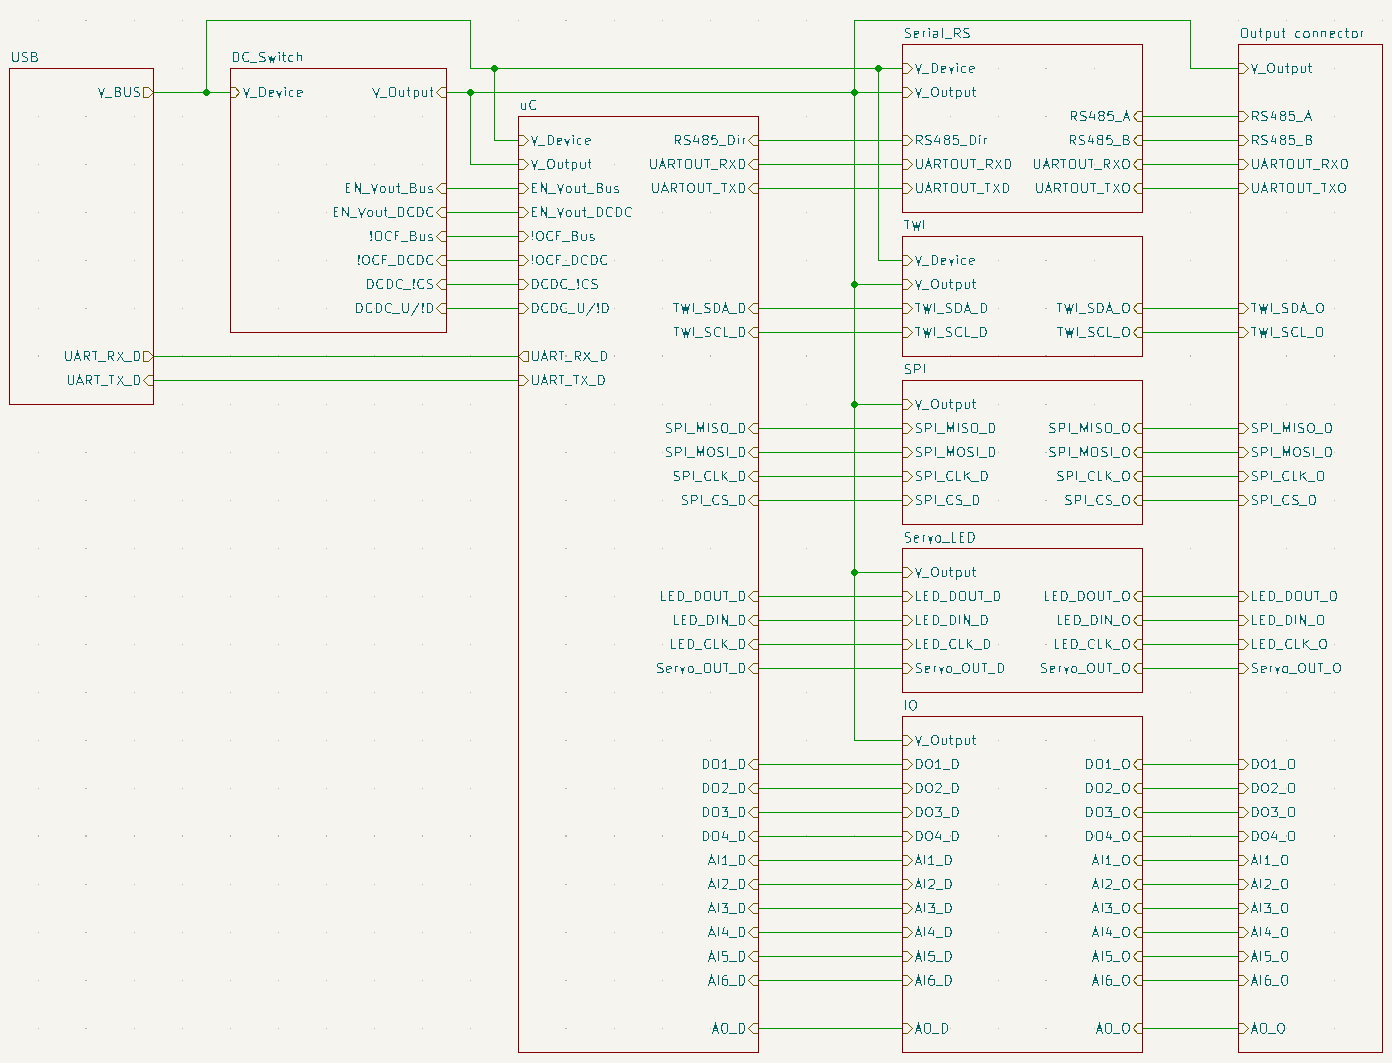Click V_Device pin in uC sheet

555,140
